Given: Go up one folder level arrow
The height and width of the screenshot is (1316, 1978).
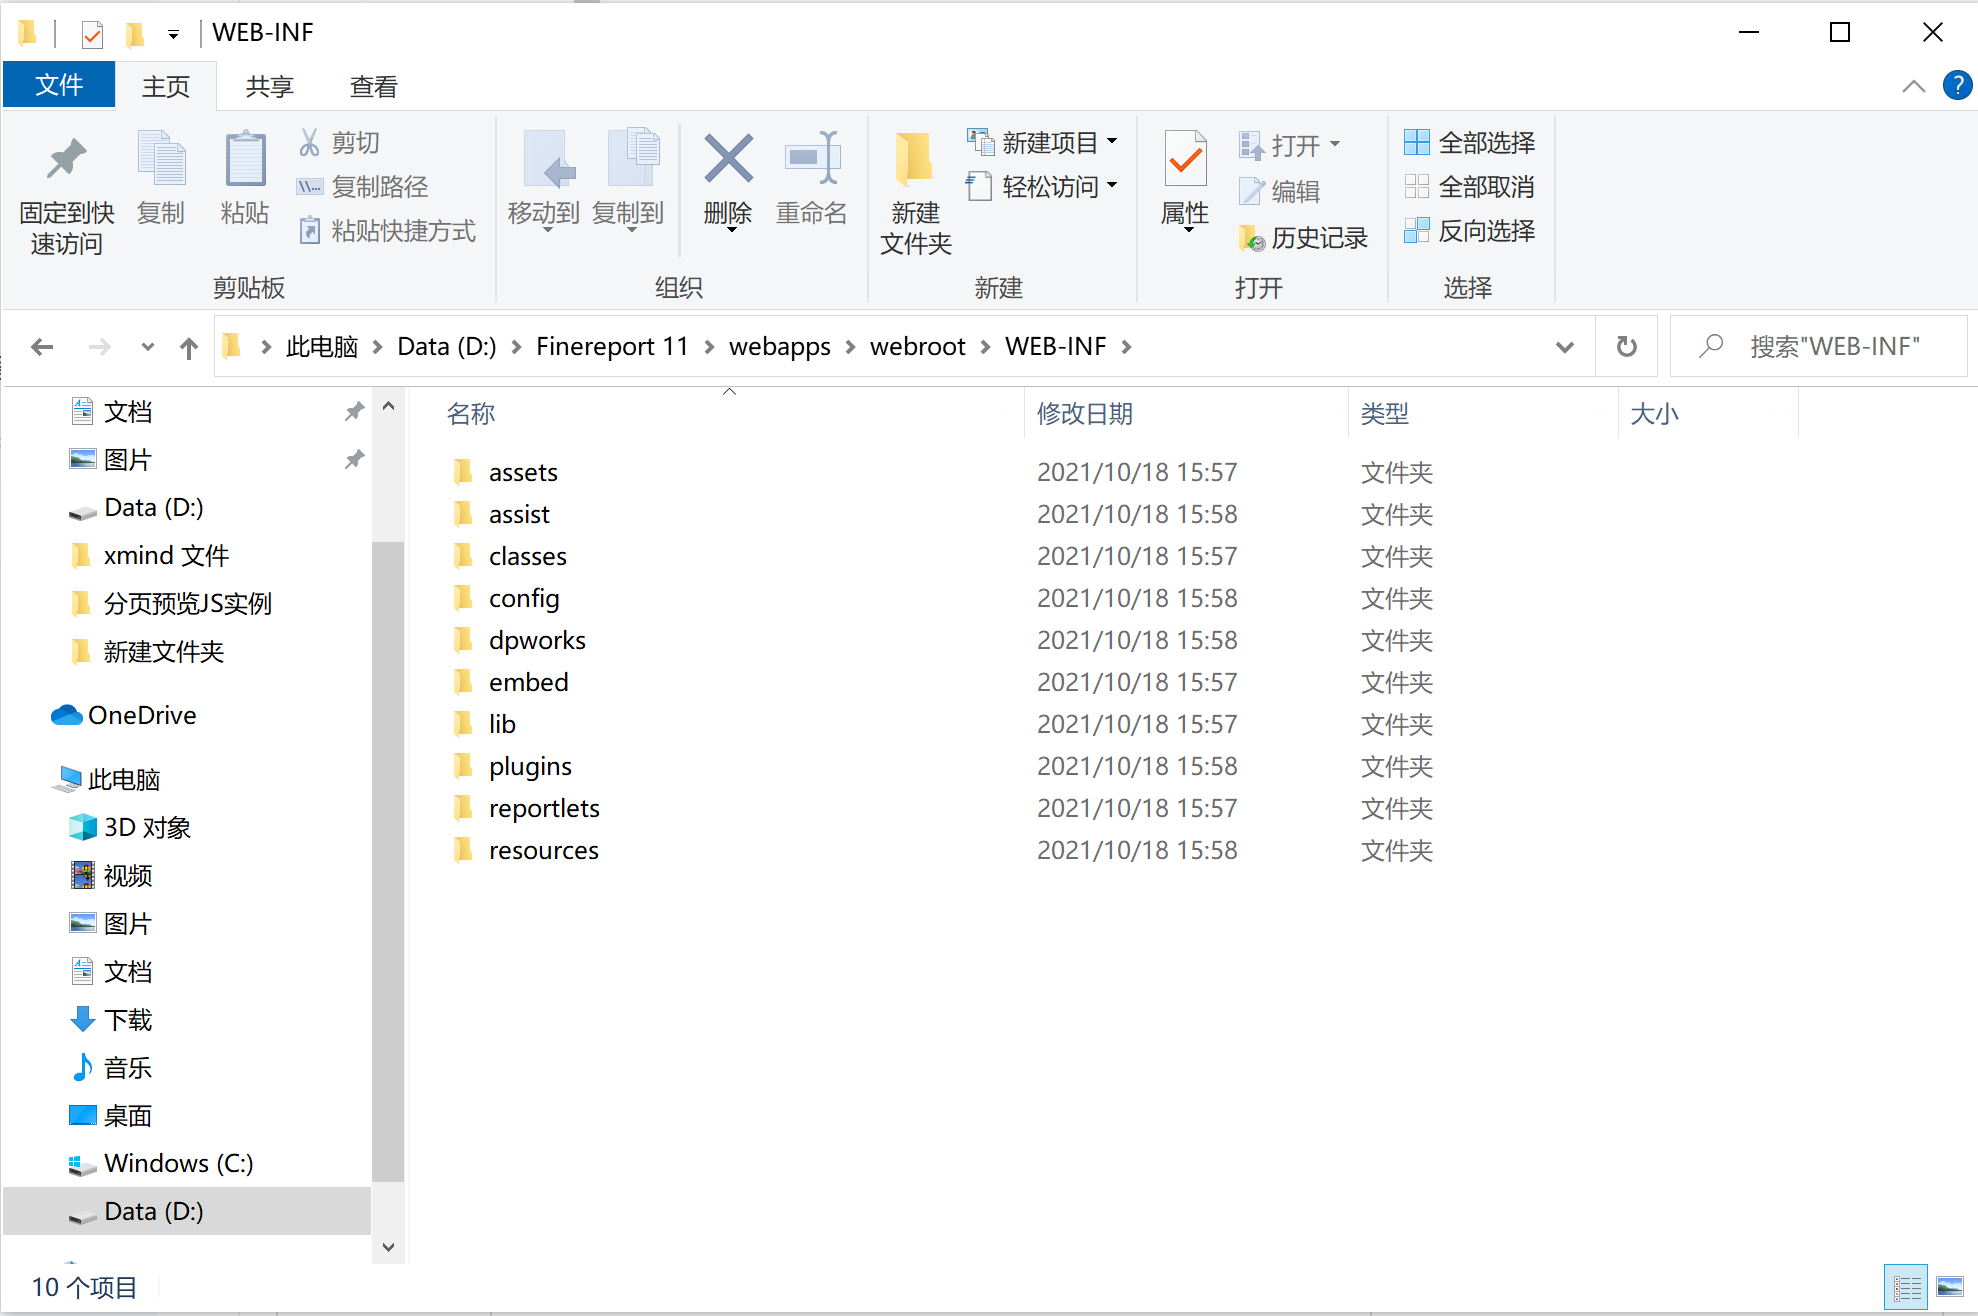Looking at the screenshot, I should pyautogui.click(x=188, y=347).
